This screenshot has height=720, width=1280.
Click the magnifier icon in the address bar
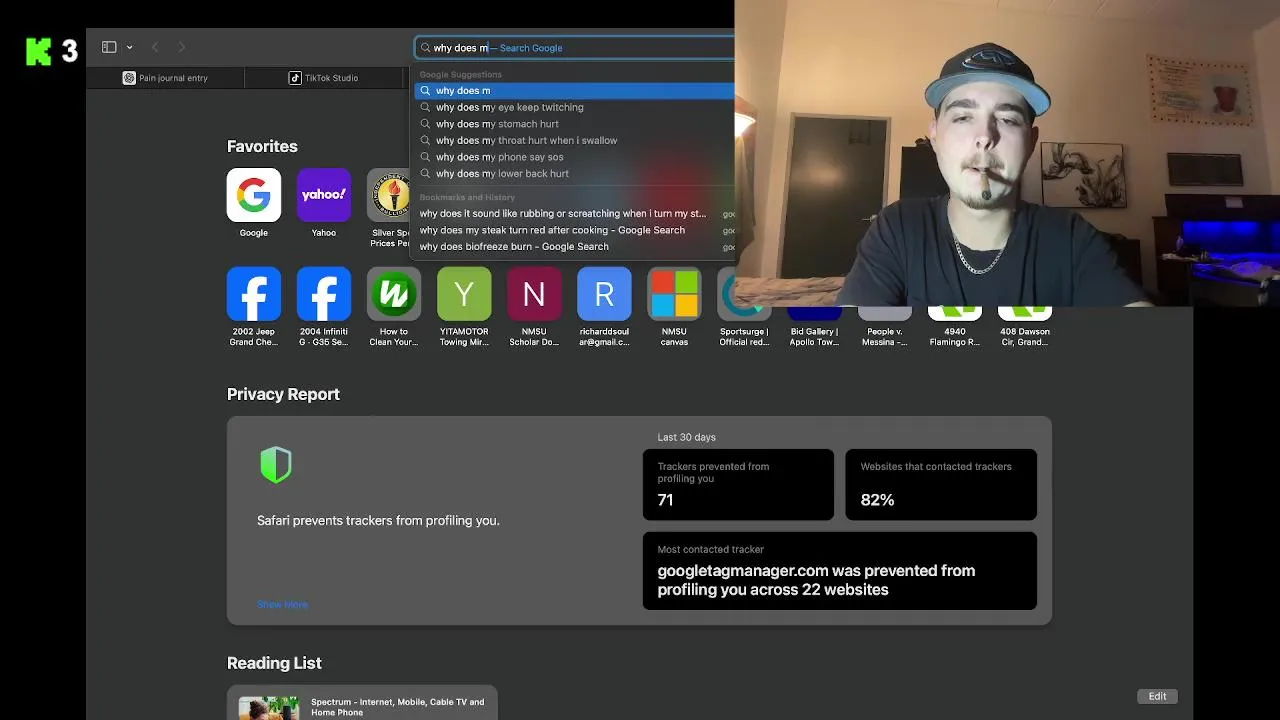pyautogui.click(x=425, y=48)
